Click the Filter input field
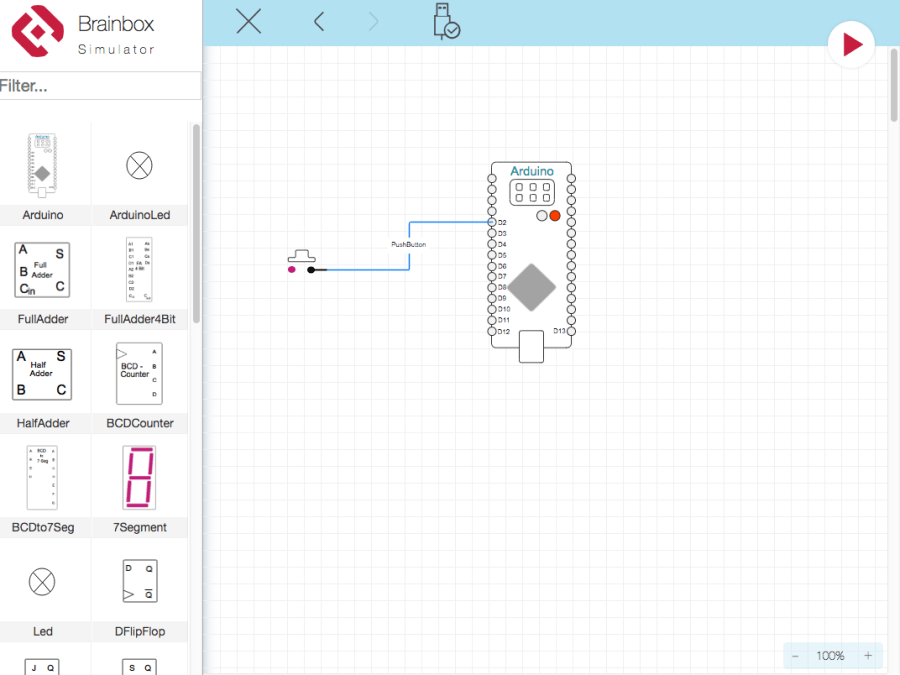The height and width of the screenshot is (675, 900). pyautogui.click(x=100, y=86)
